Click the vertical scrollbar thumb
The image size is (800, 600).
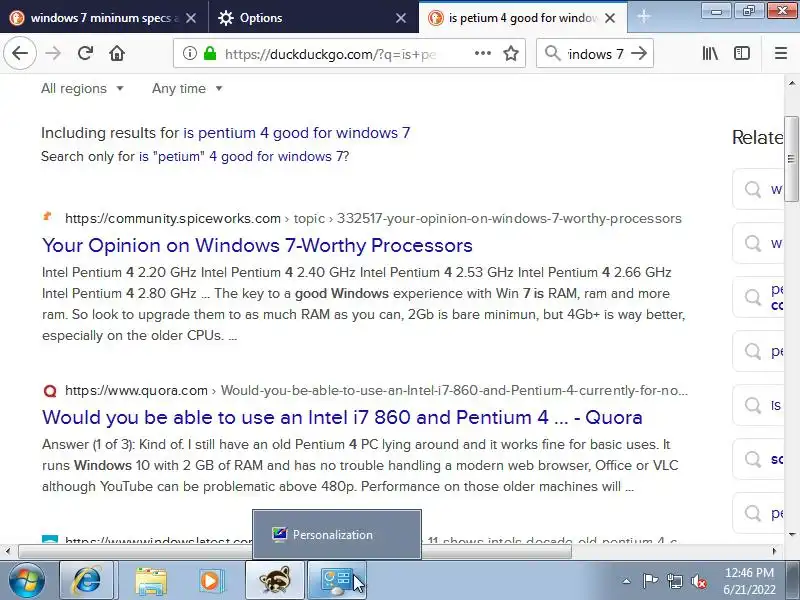coord(791,159)
